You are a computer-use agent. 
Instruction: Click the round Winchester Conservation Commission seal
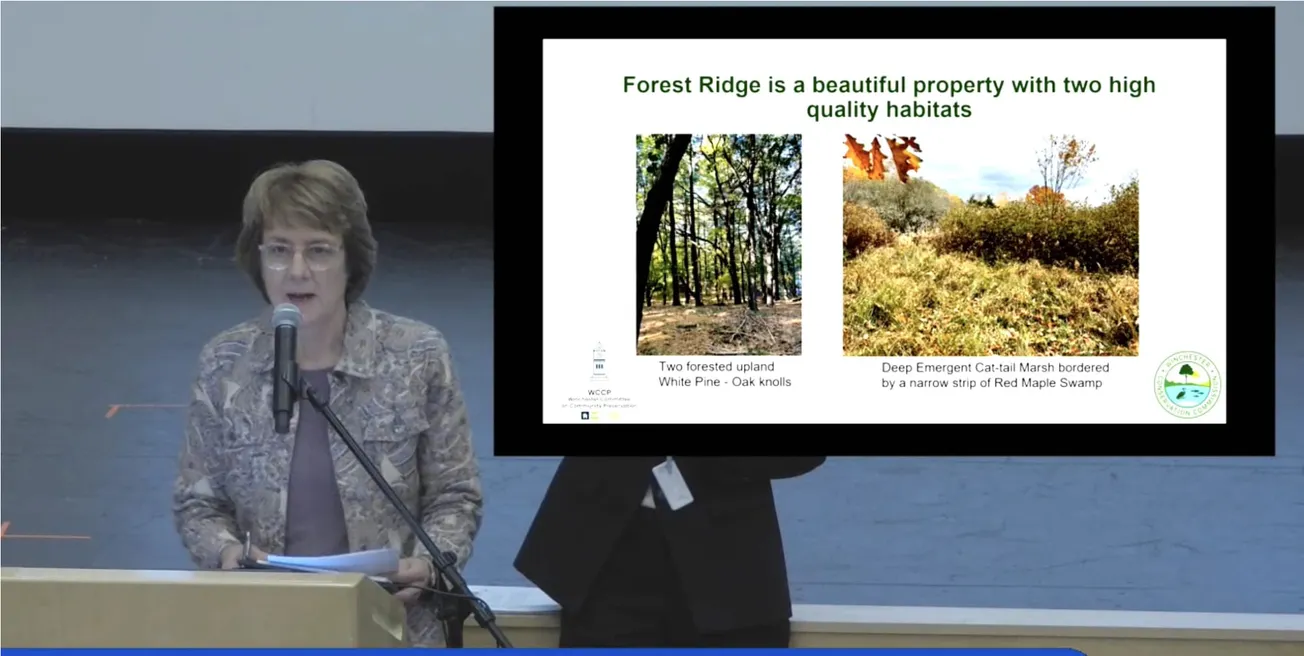(1187, 385)
